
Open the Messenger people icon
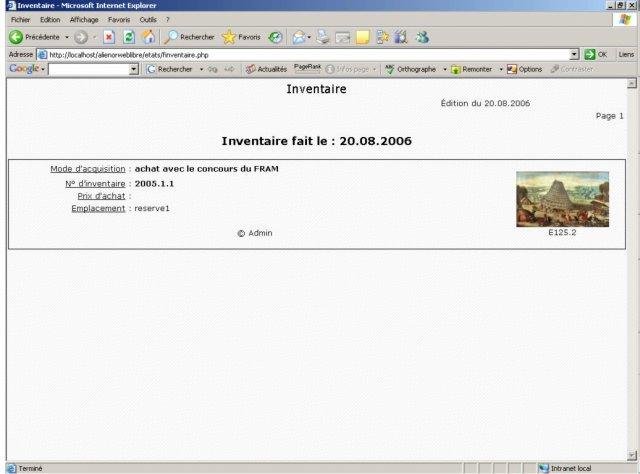coord(422,37)
